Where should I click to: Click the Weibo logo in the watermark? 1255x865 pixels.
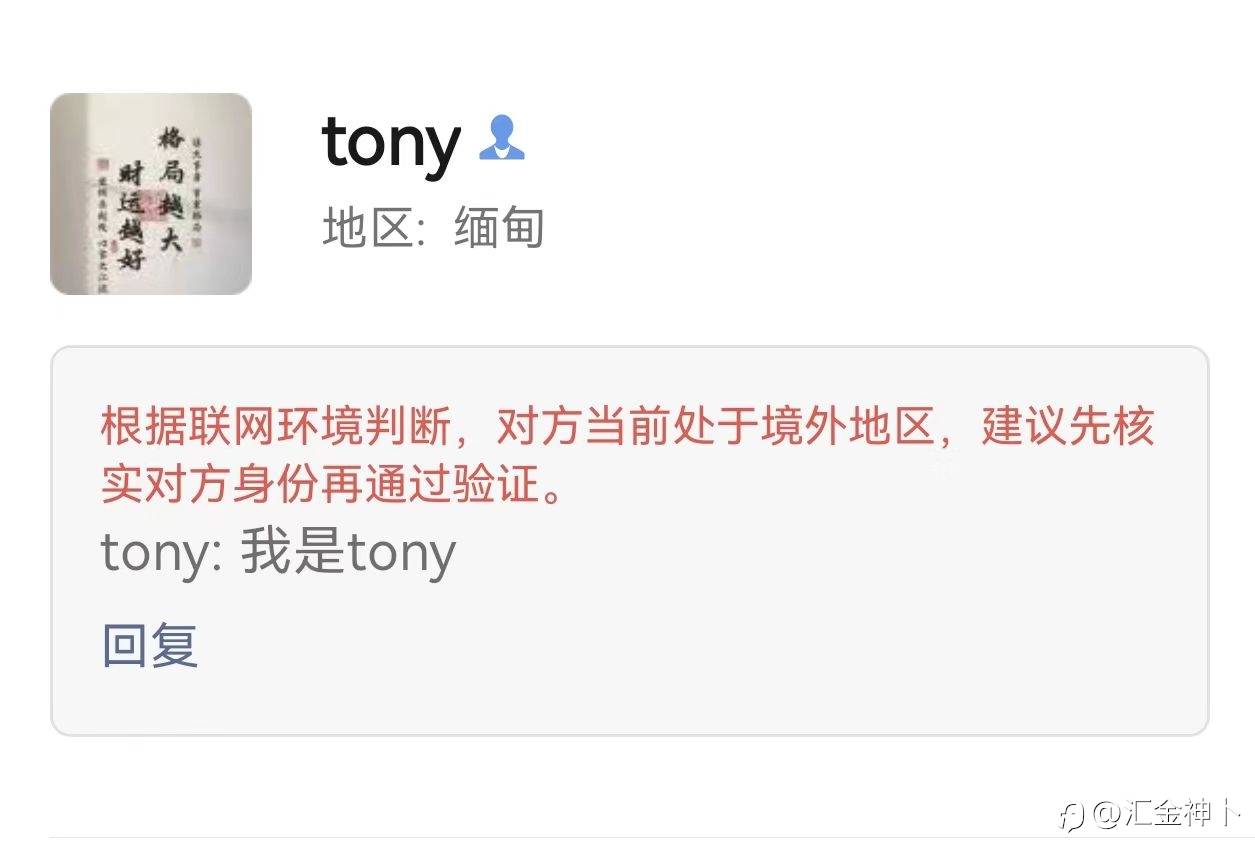point(1072,815)
